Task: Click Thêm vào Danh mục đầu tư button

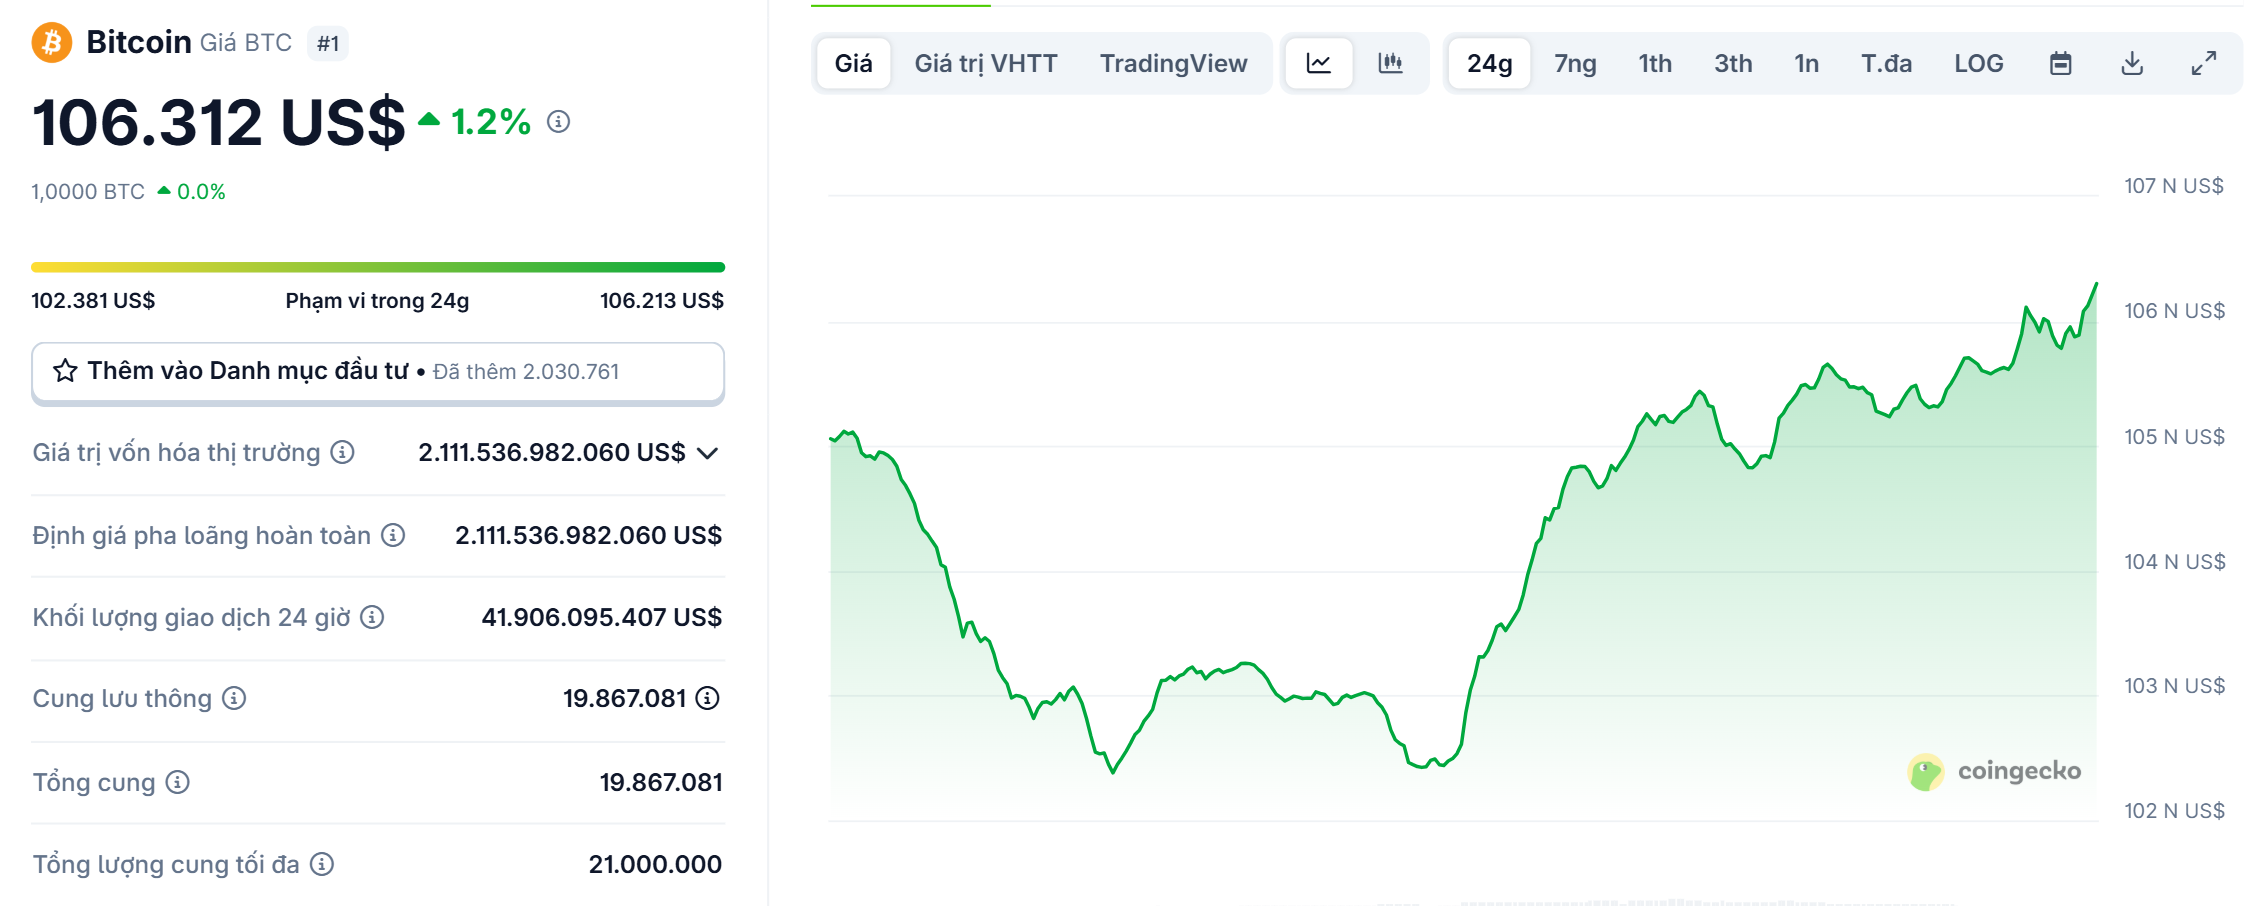Action: click(x=378, y=372)
